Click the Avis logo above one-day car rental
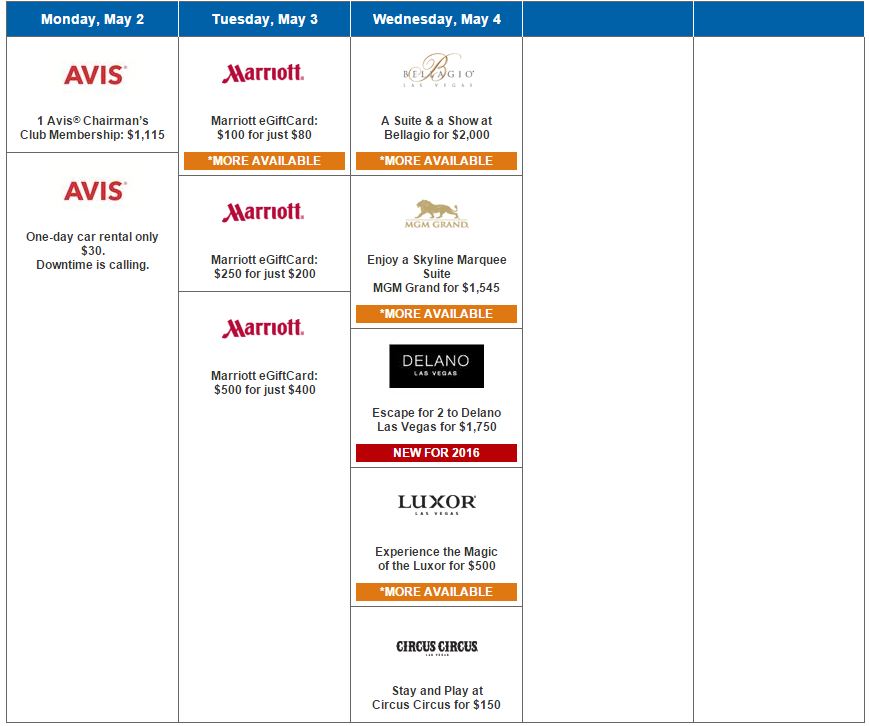 pyautogui.click(x=93, y=191)
